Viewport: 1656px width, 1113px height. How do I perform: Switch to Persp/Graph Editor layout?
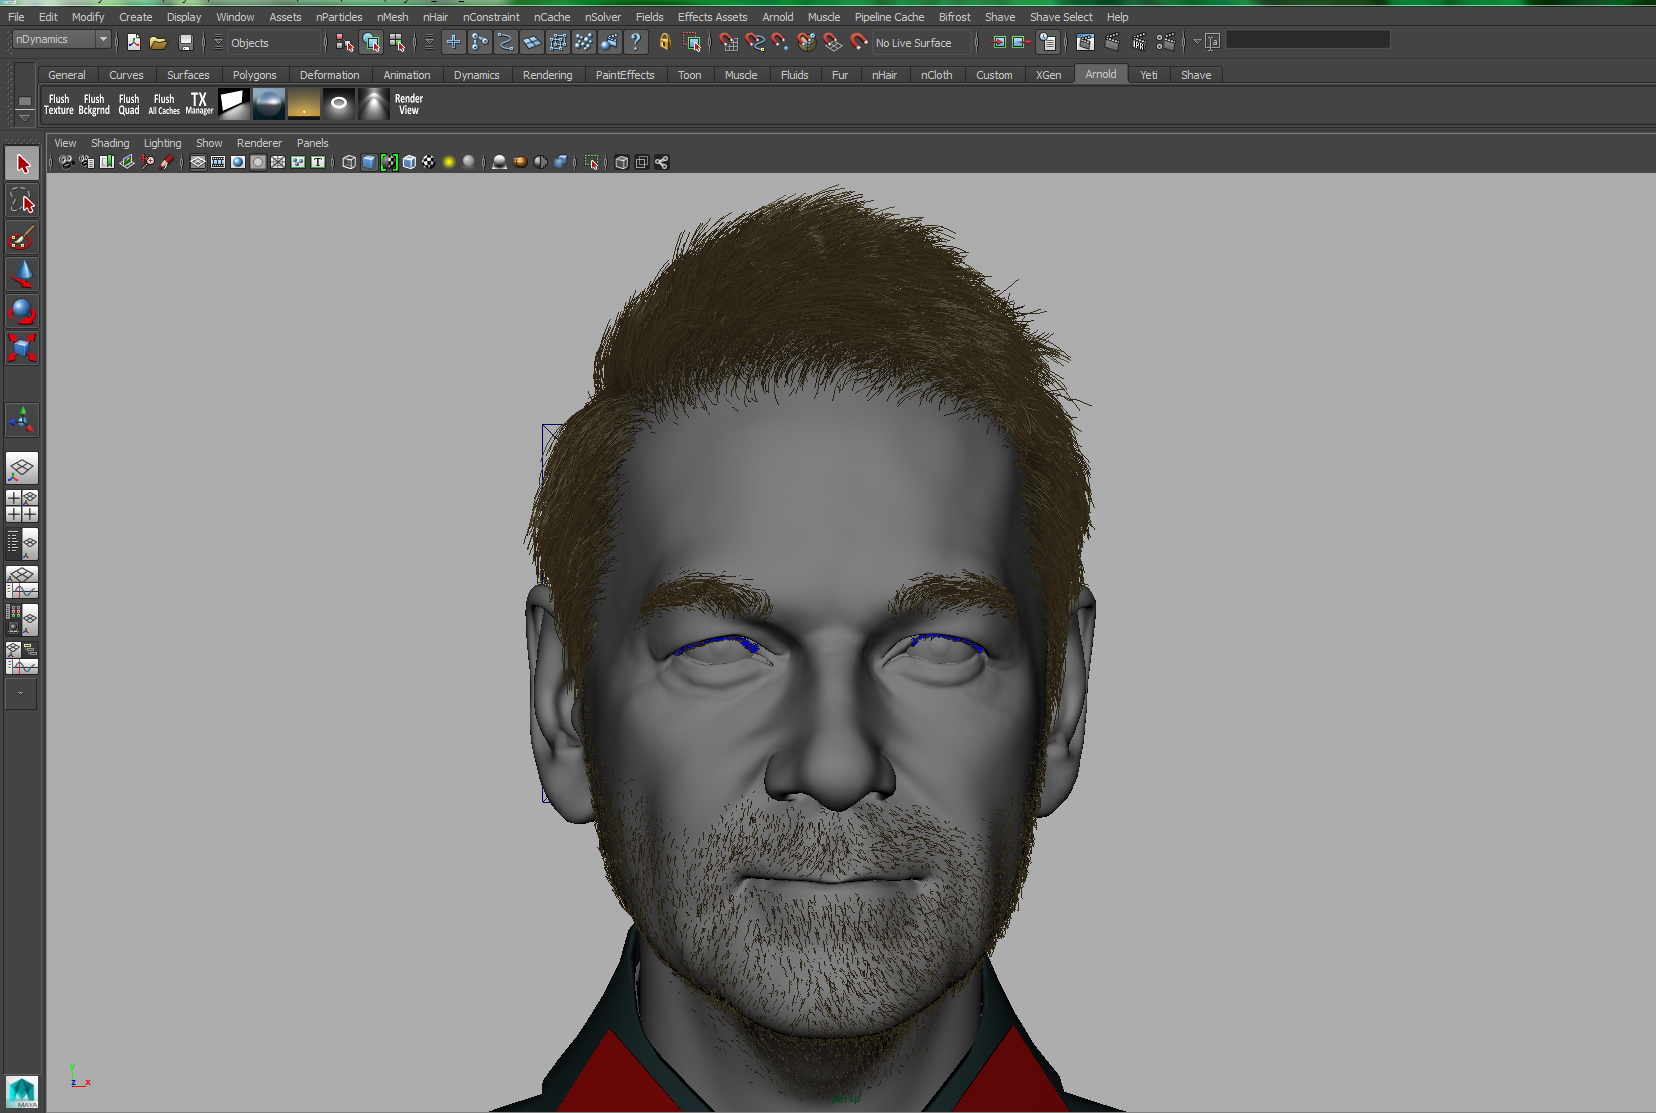point(22,582)
